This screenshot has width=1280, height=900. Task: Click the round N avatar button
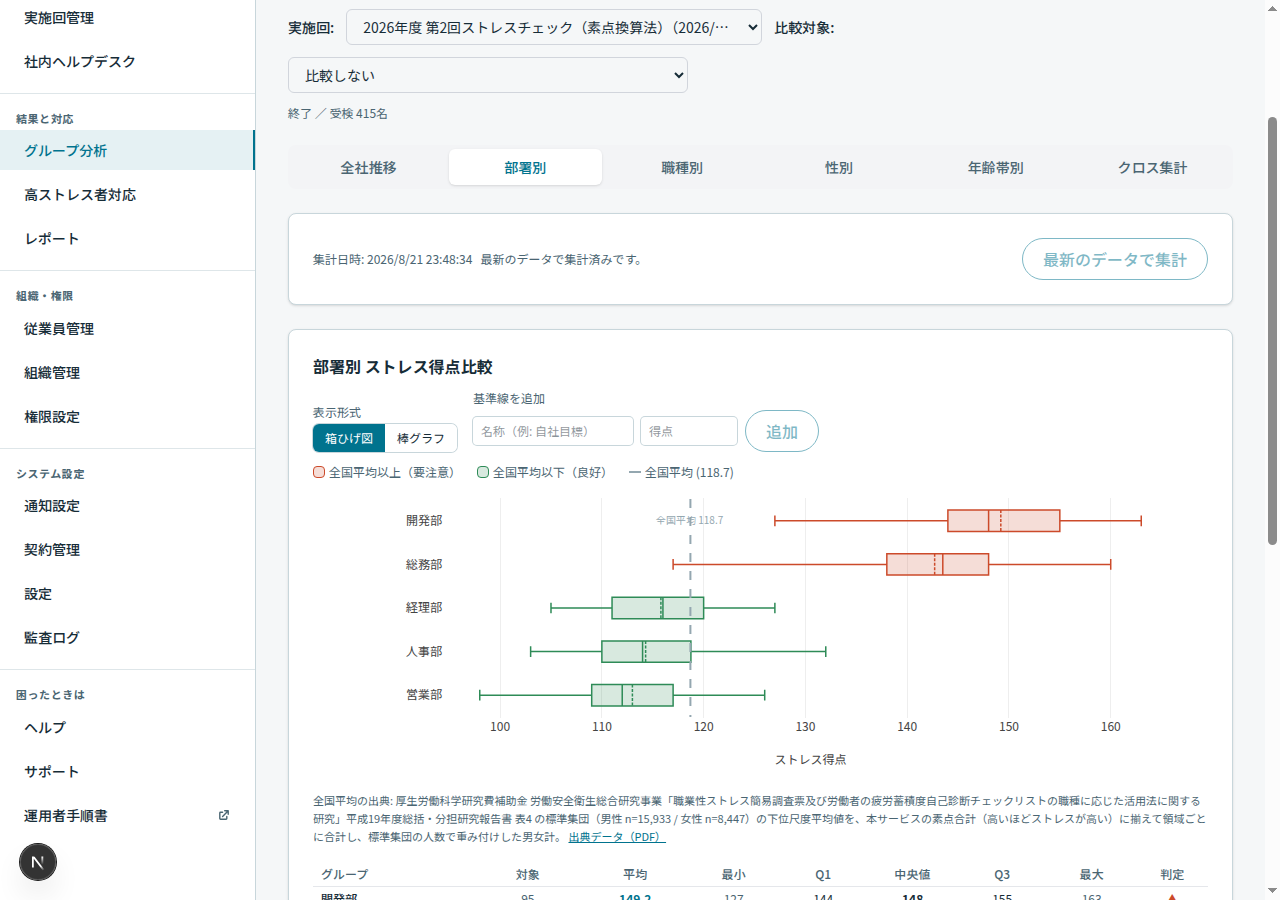coord(38,862)
